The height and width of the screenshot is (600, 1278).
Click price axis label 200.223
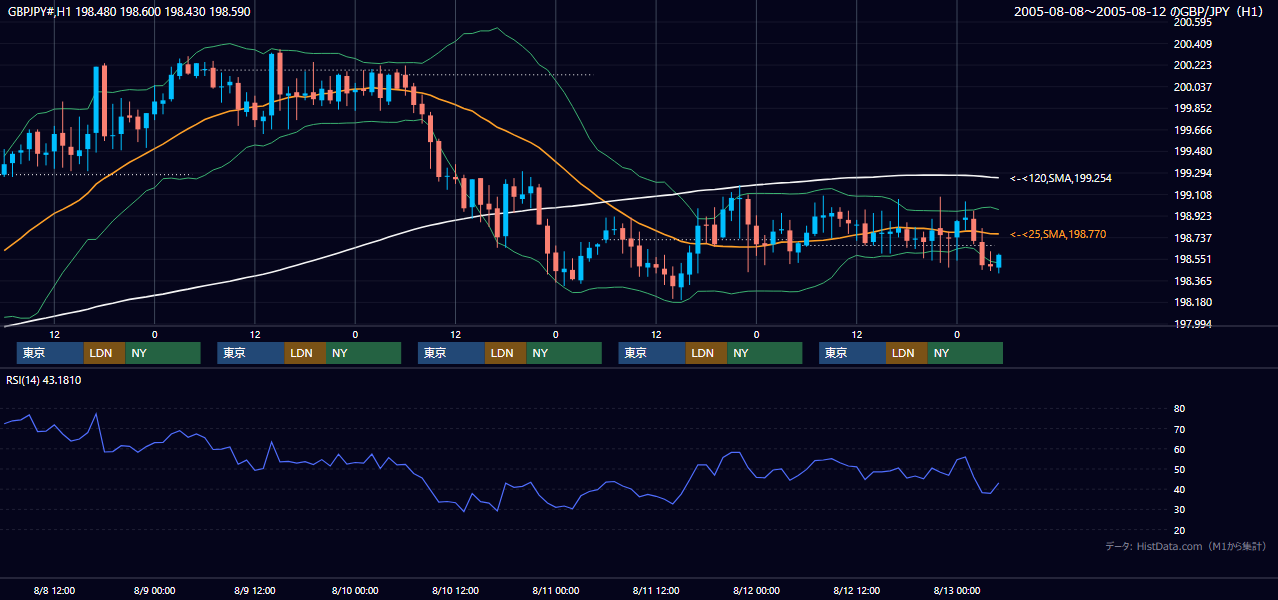pyautogui.click(x=1192, y=65)
